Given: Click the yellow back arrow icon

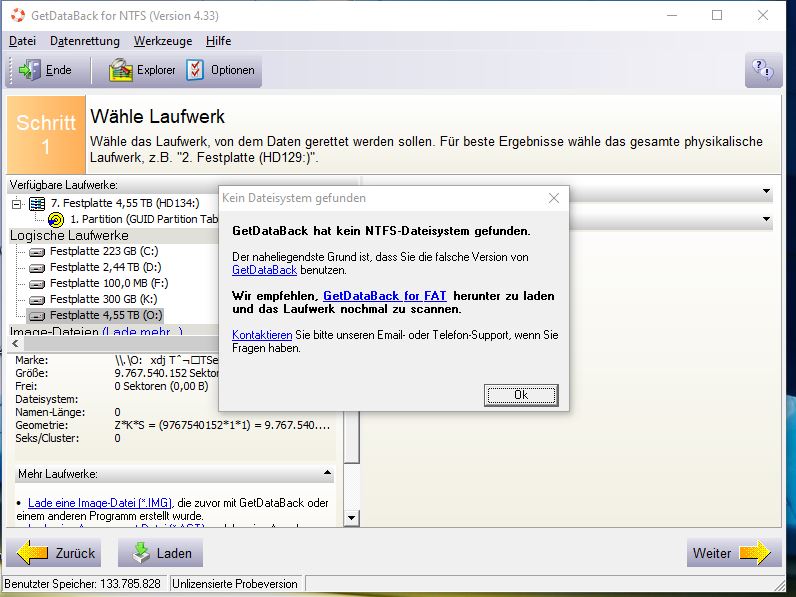Looking at the screenshot, I should [32, 552].
